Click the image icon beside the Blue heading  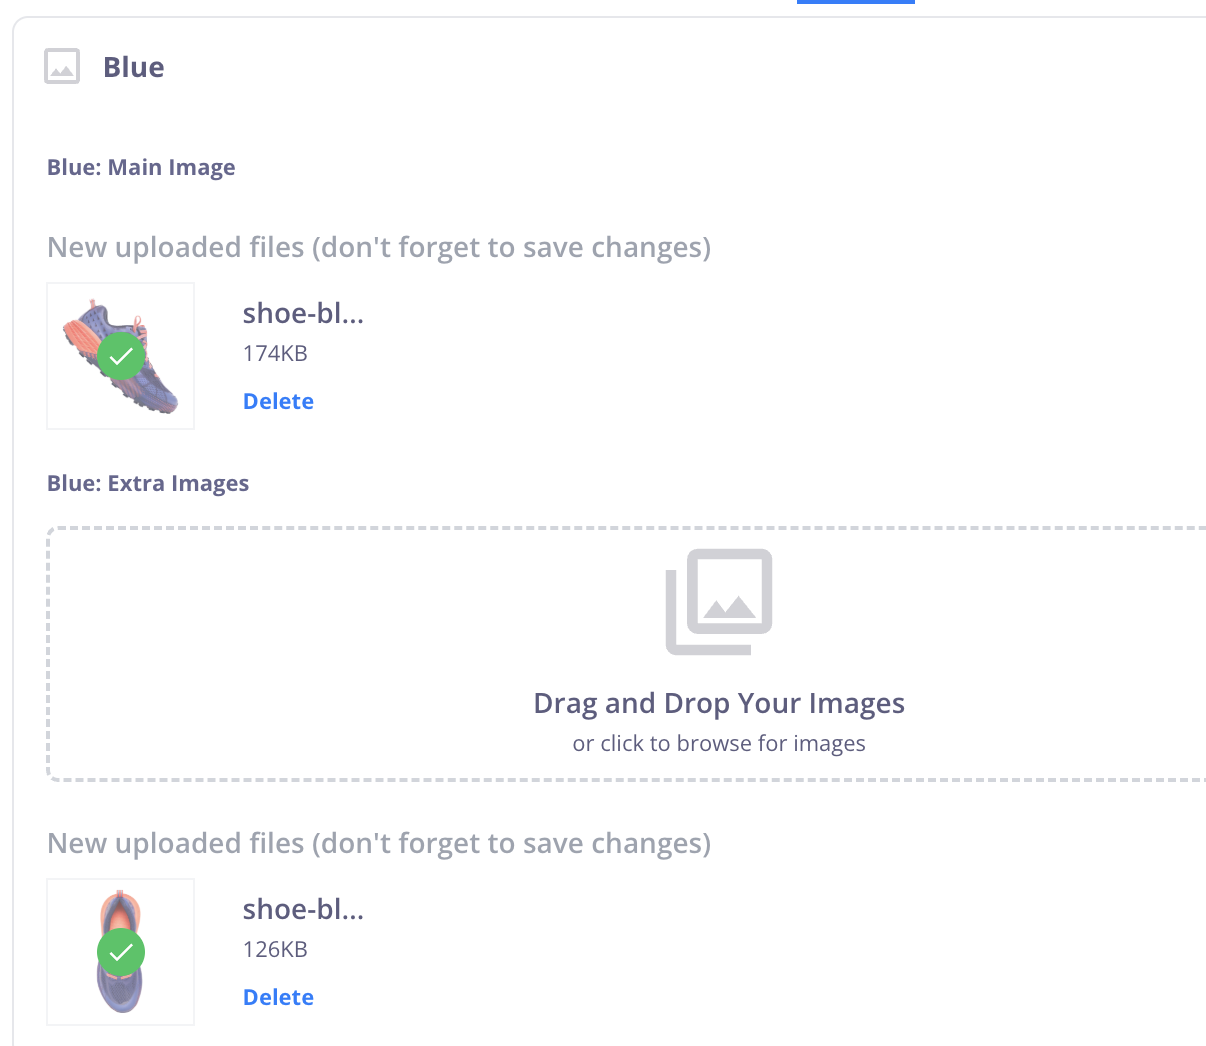click(62, 67)
